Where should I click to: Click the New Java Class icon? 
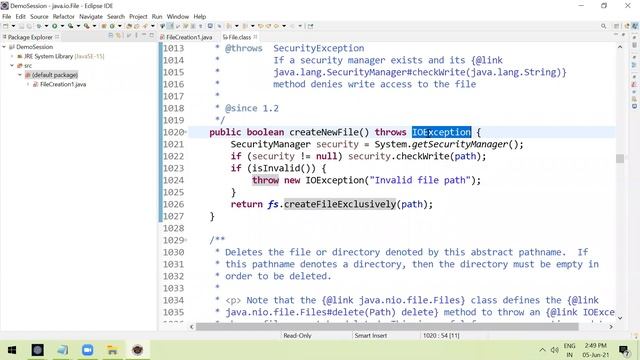tap(112, 26)
